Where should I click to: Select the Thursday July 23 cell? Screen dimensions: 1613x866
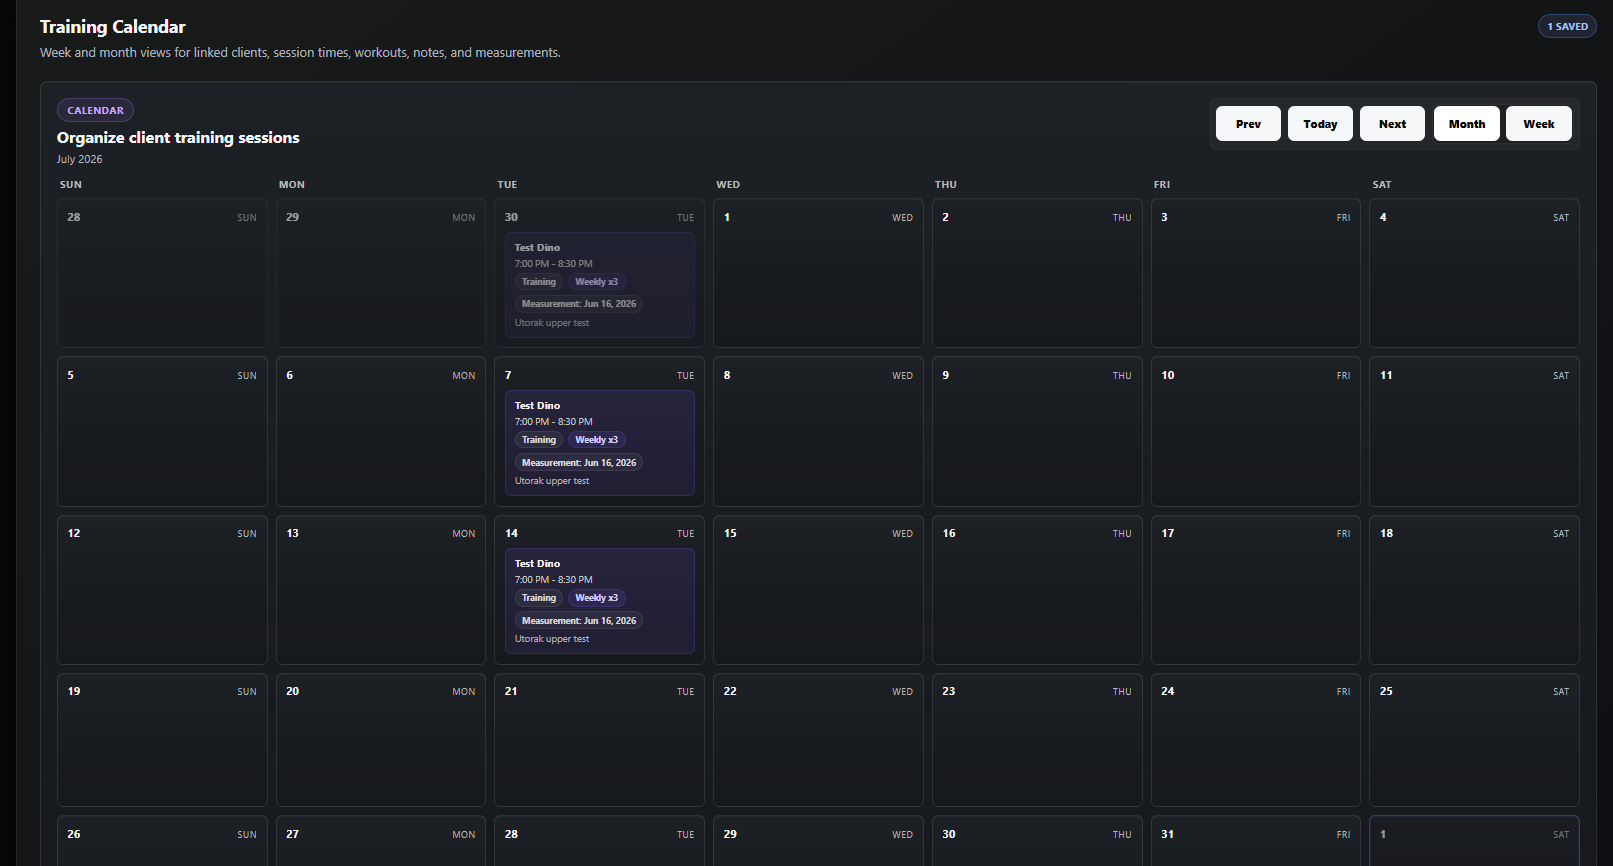coord(1037,740)
